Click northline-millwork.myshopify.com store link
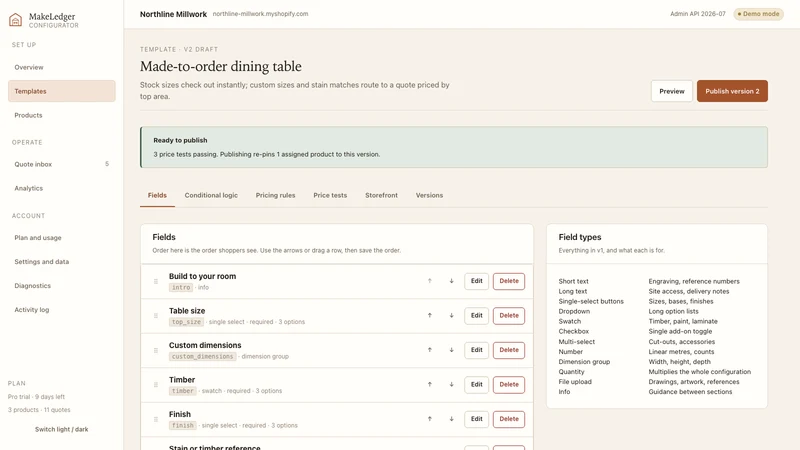Viewport: 800px width, 450px height. pos(260,14)
